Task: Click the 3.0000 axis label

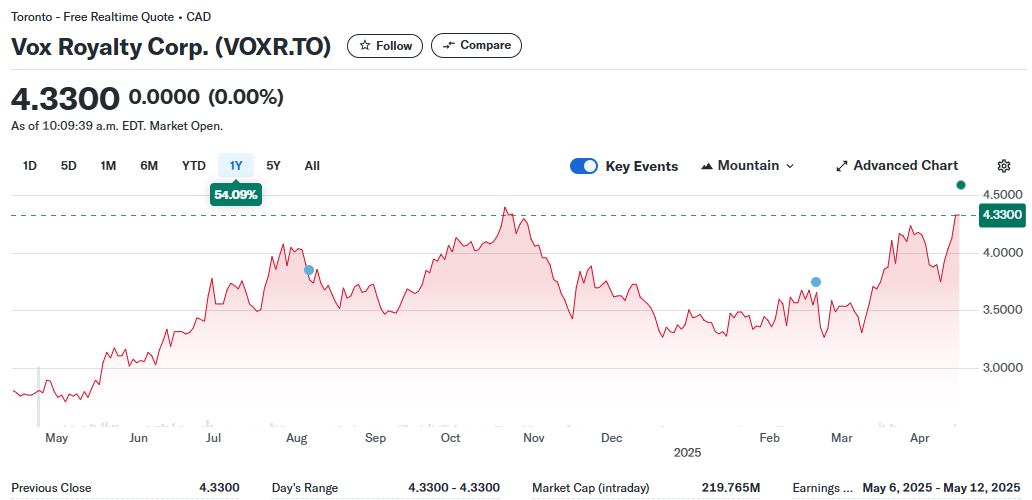Action: [x=1003, y=368]
